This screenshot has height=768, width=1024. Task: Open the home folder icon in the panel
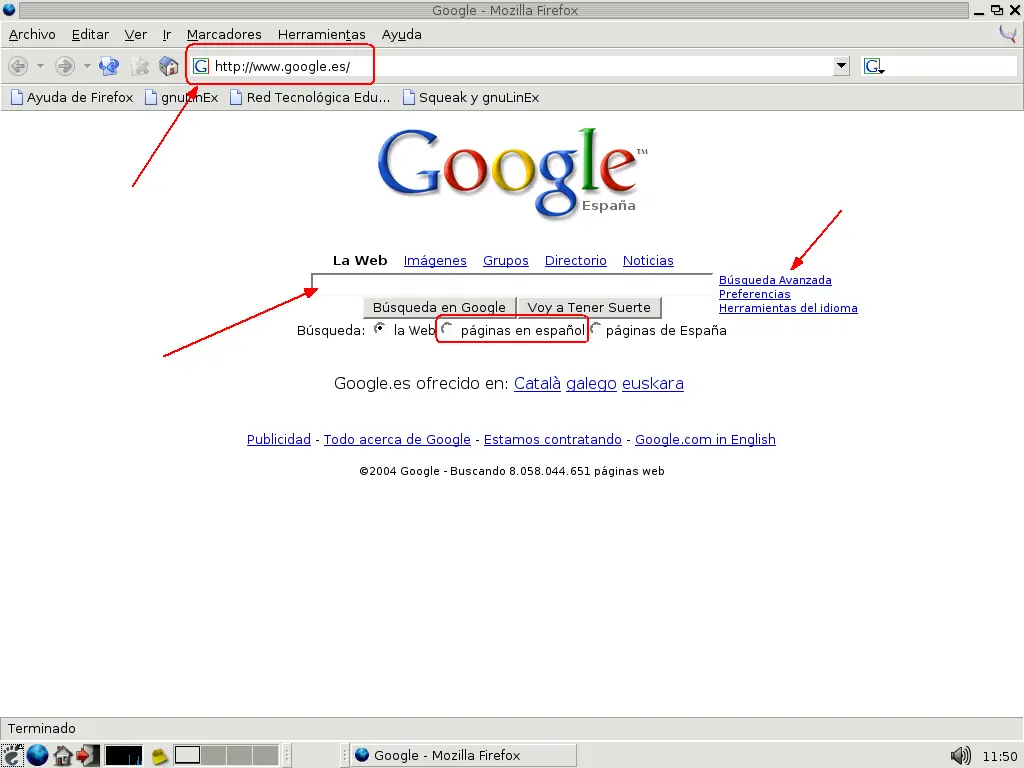63,756
